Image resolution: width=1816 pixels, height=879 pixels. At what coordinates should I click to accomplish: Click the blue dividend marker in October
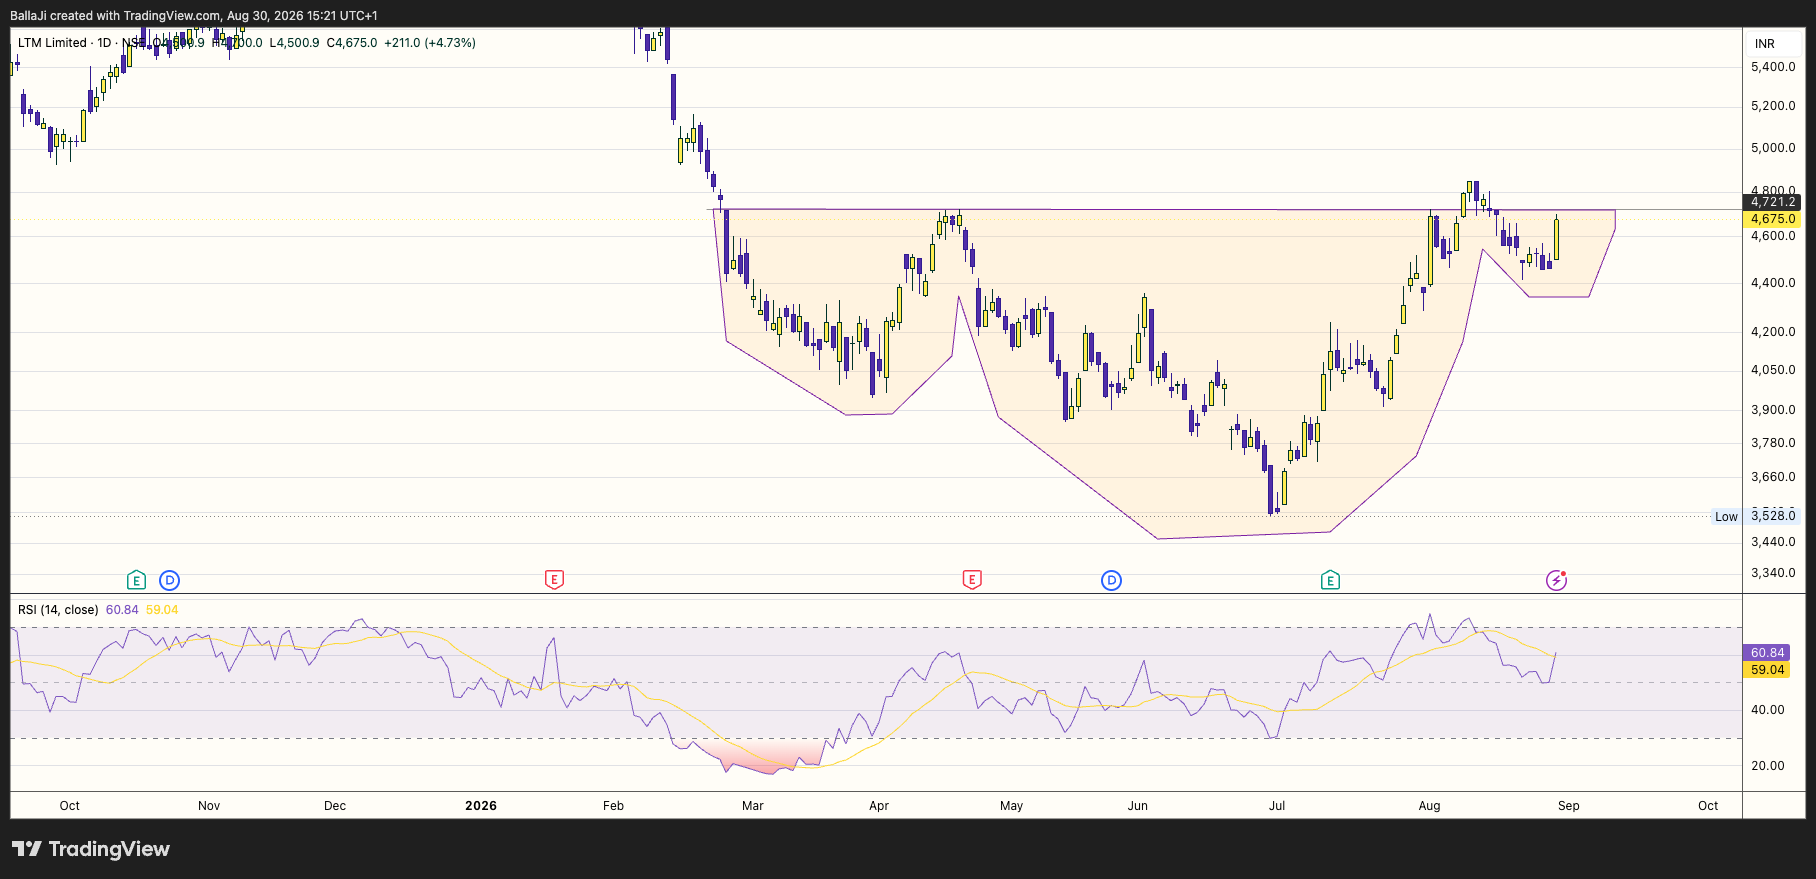(x=170, y=580)
